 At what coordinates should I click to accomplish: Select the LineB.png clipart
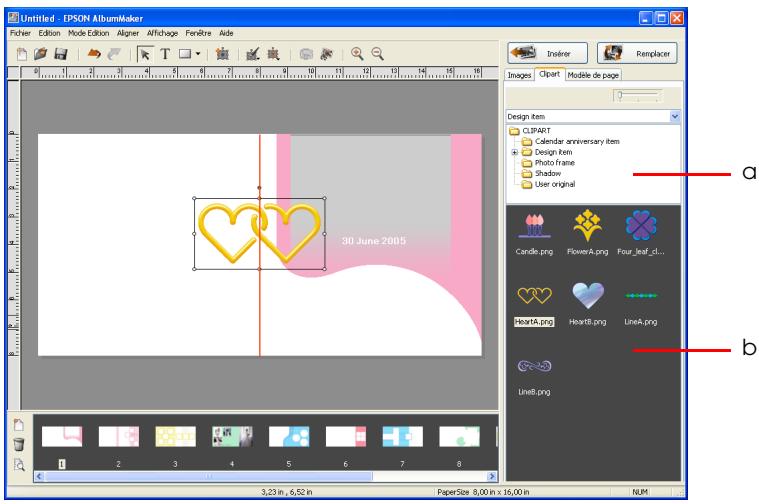click(x=534, y=377)
